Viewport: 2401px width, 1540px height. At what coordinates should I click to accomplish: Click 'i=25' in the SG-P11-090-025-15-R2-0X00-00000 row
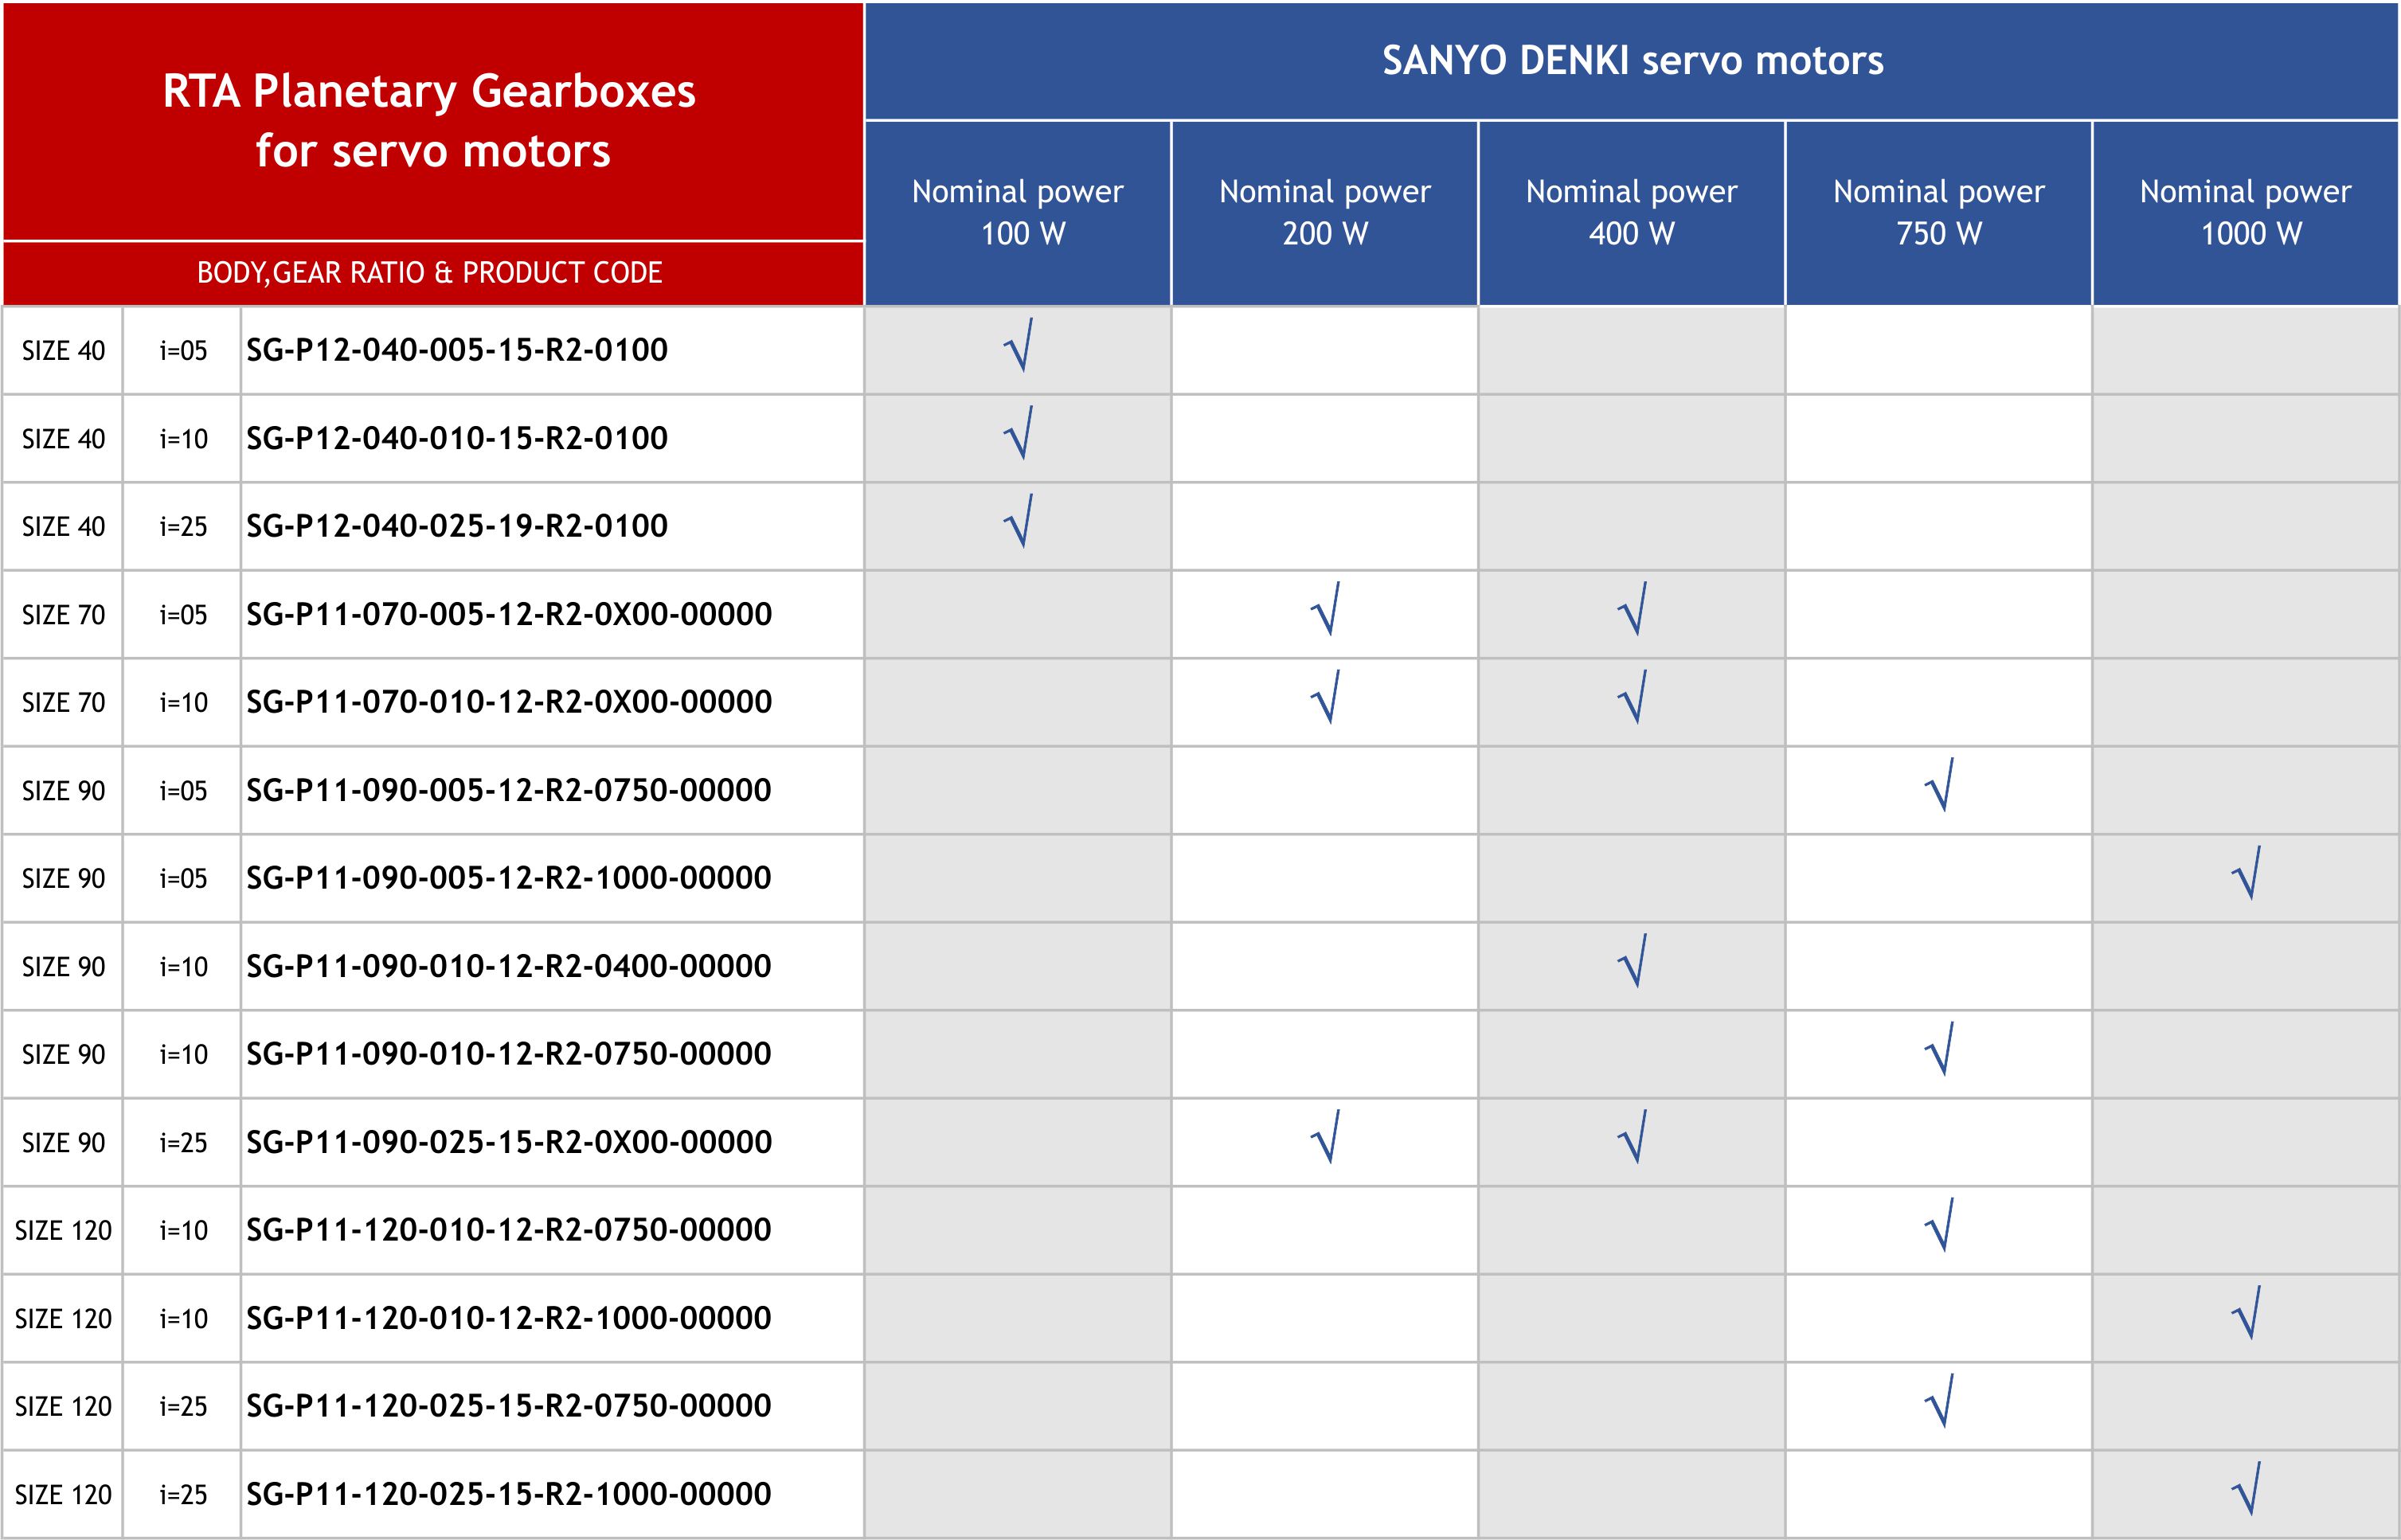(184, 1143)
